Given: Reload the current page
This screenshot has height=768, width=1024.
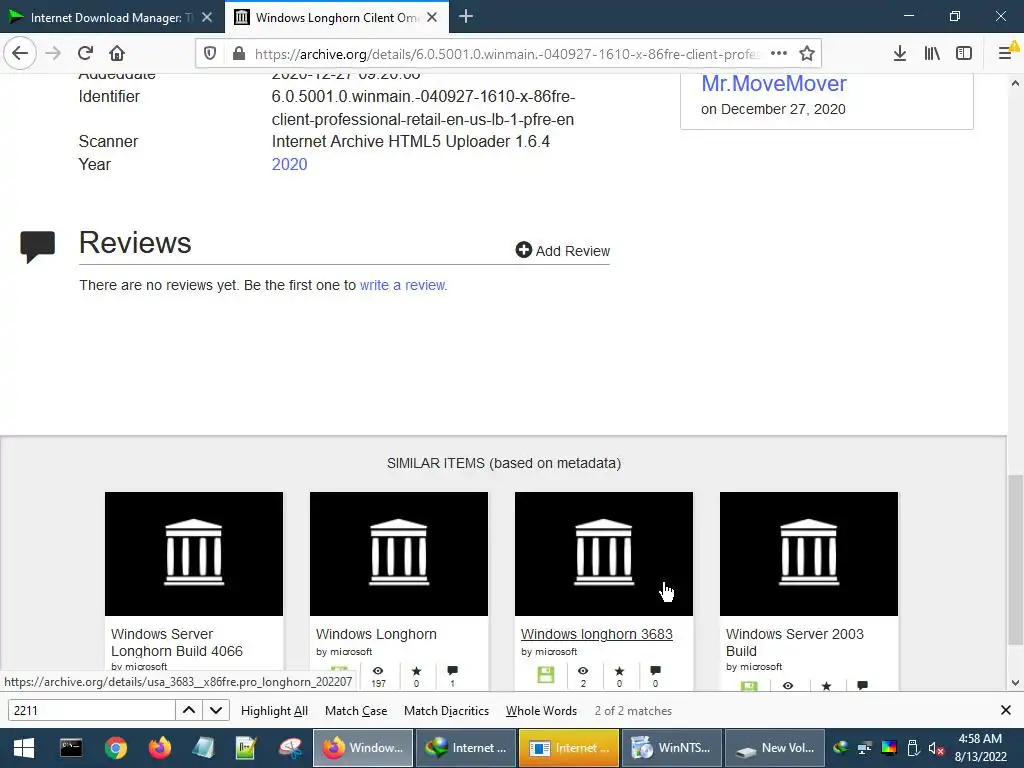Looking at the screenshot, I should tap(85, 53).
